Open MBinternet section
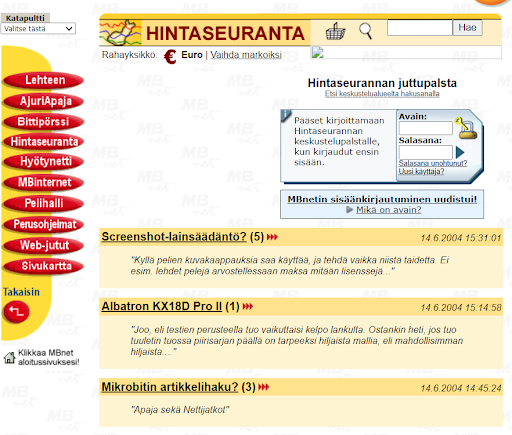This screenshot has height=435, width=512. pos(43,182)
